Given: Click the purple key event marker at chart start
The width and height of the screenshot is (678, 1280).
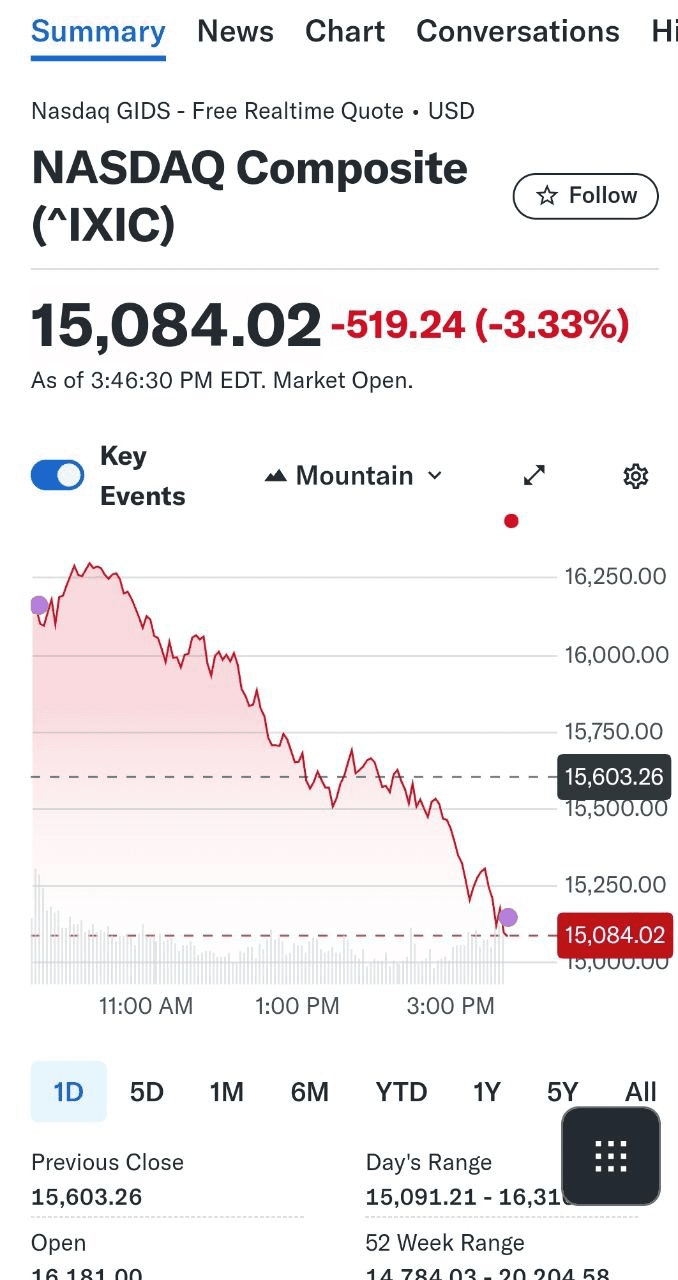Looking at the screenshot, I should pos(39,605).
